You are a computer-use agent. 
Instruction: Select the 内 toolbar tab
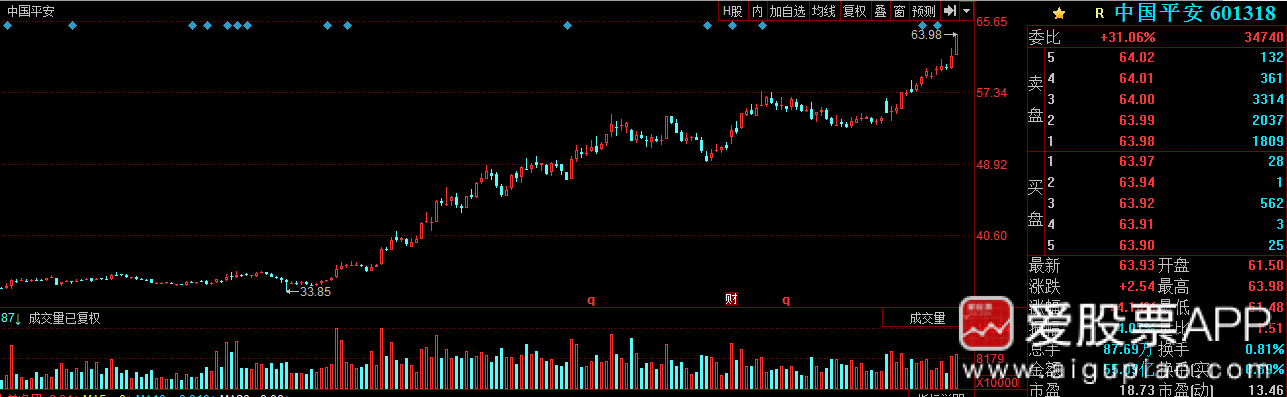pyautogui.click(x=757, y=11)
